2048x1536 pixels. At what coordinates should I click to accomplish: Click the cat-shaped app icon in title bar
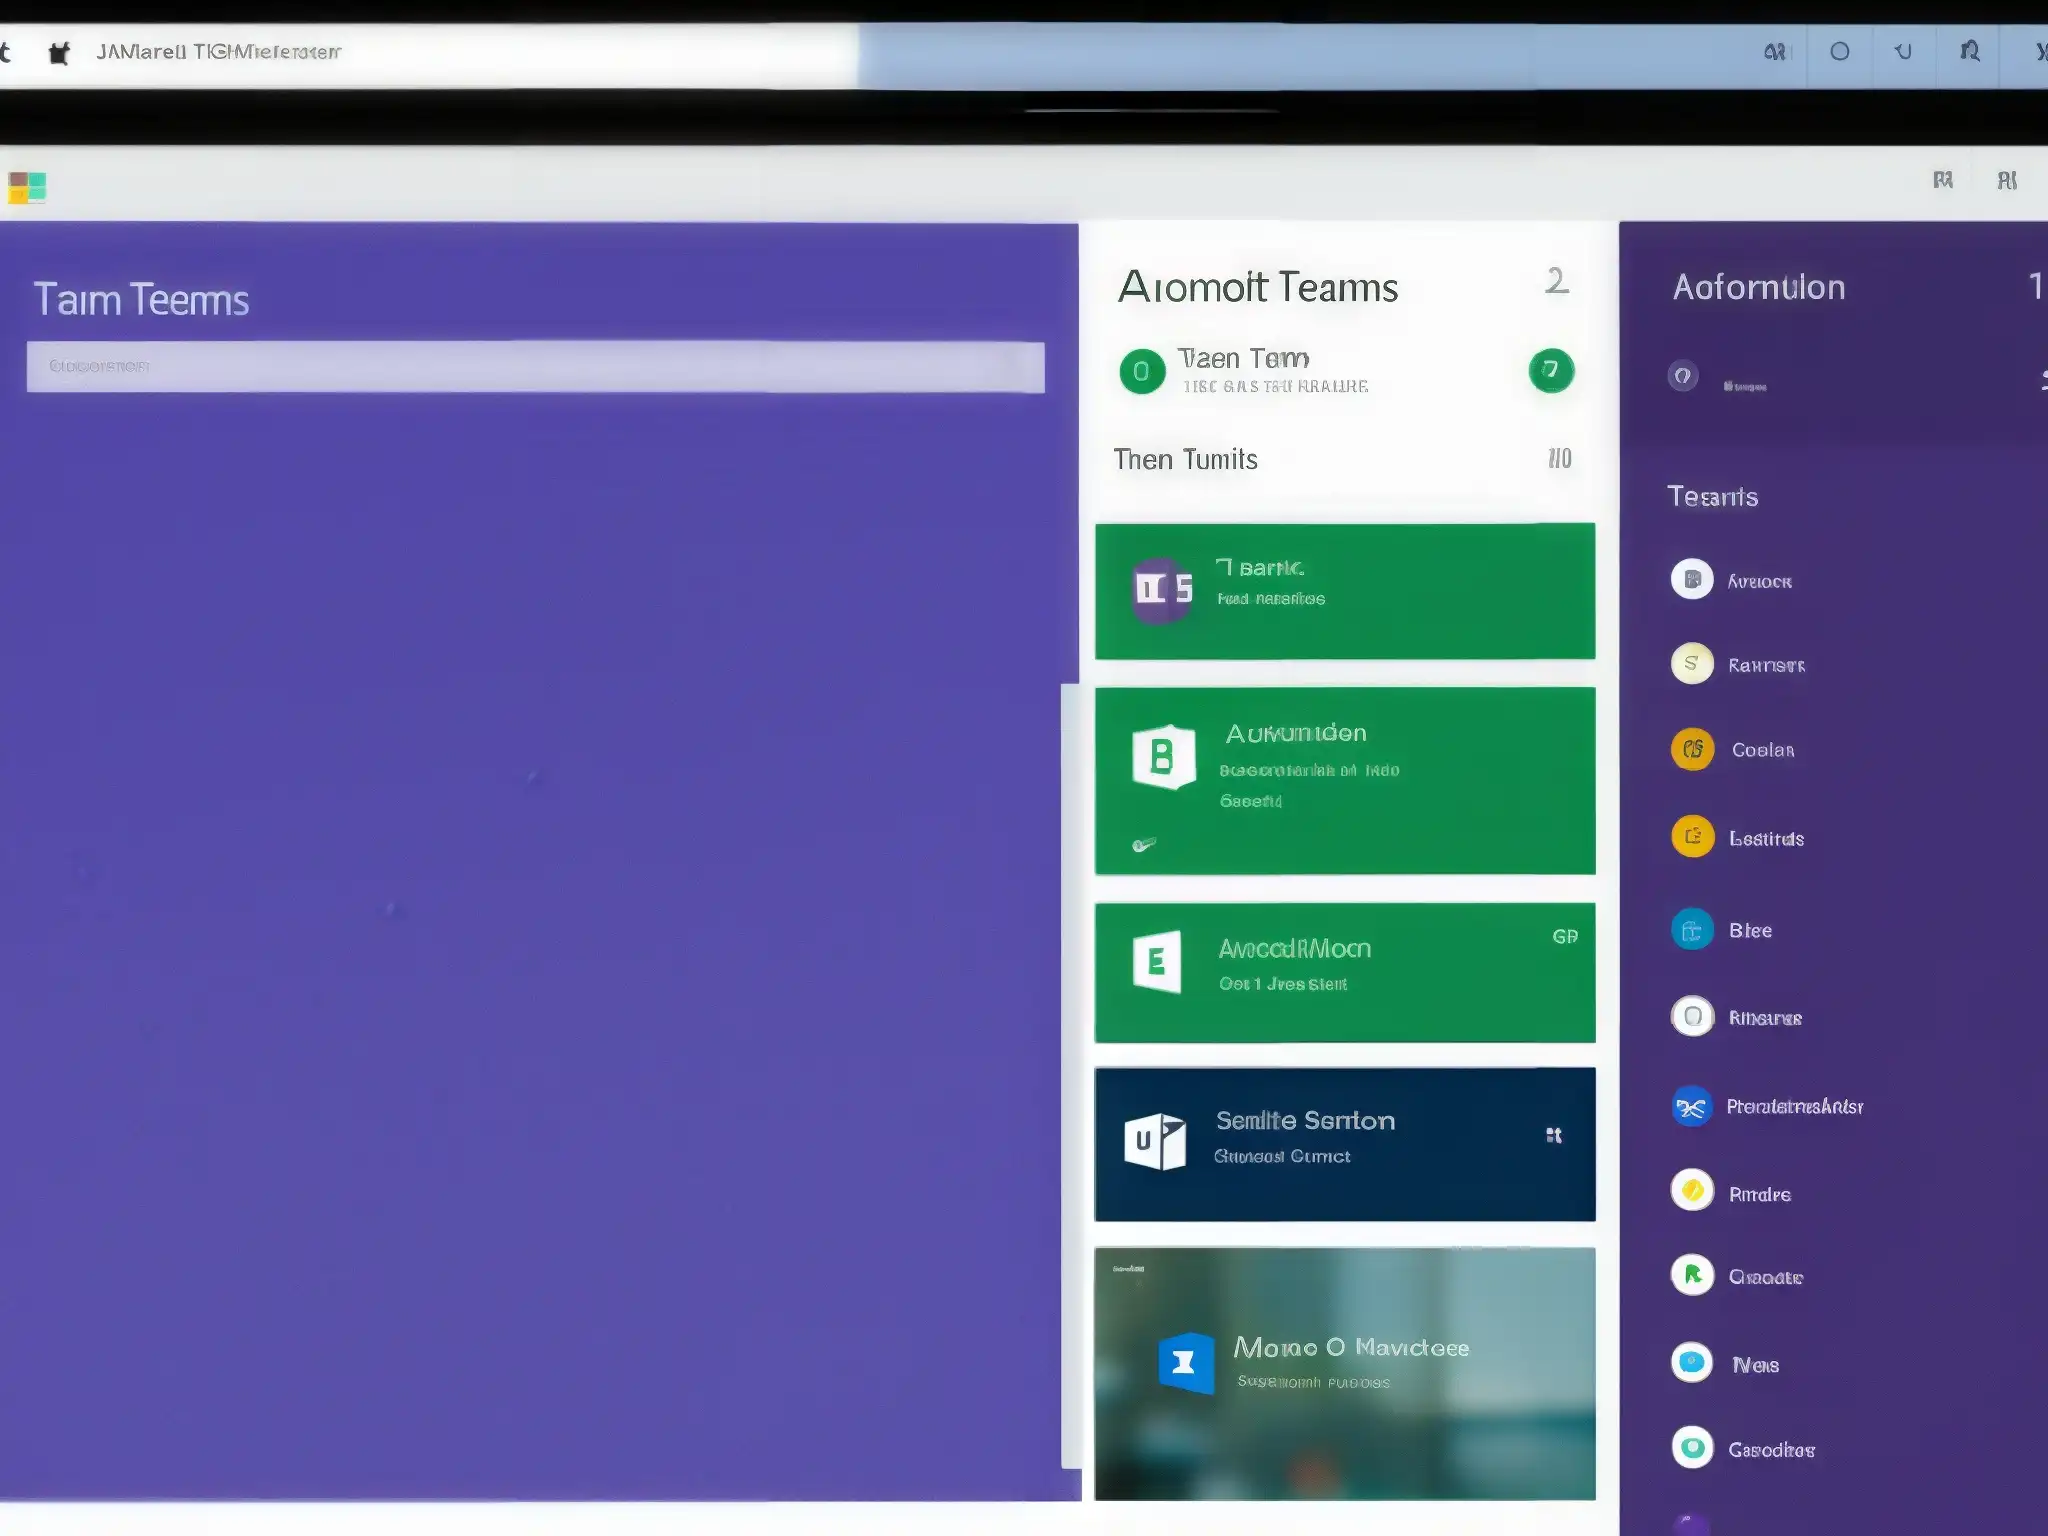coord(59,53)
